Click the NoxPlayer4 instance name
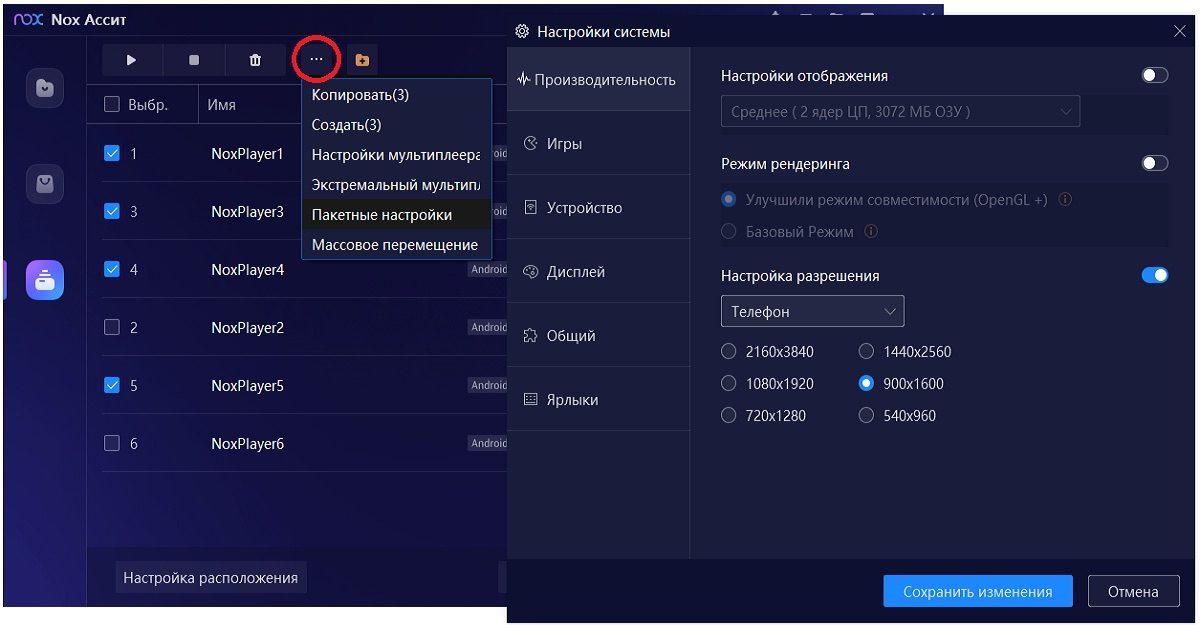 coord(247,270)
